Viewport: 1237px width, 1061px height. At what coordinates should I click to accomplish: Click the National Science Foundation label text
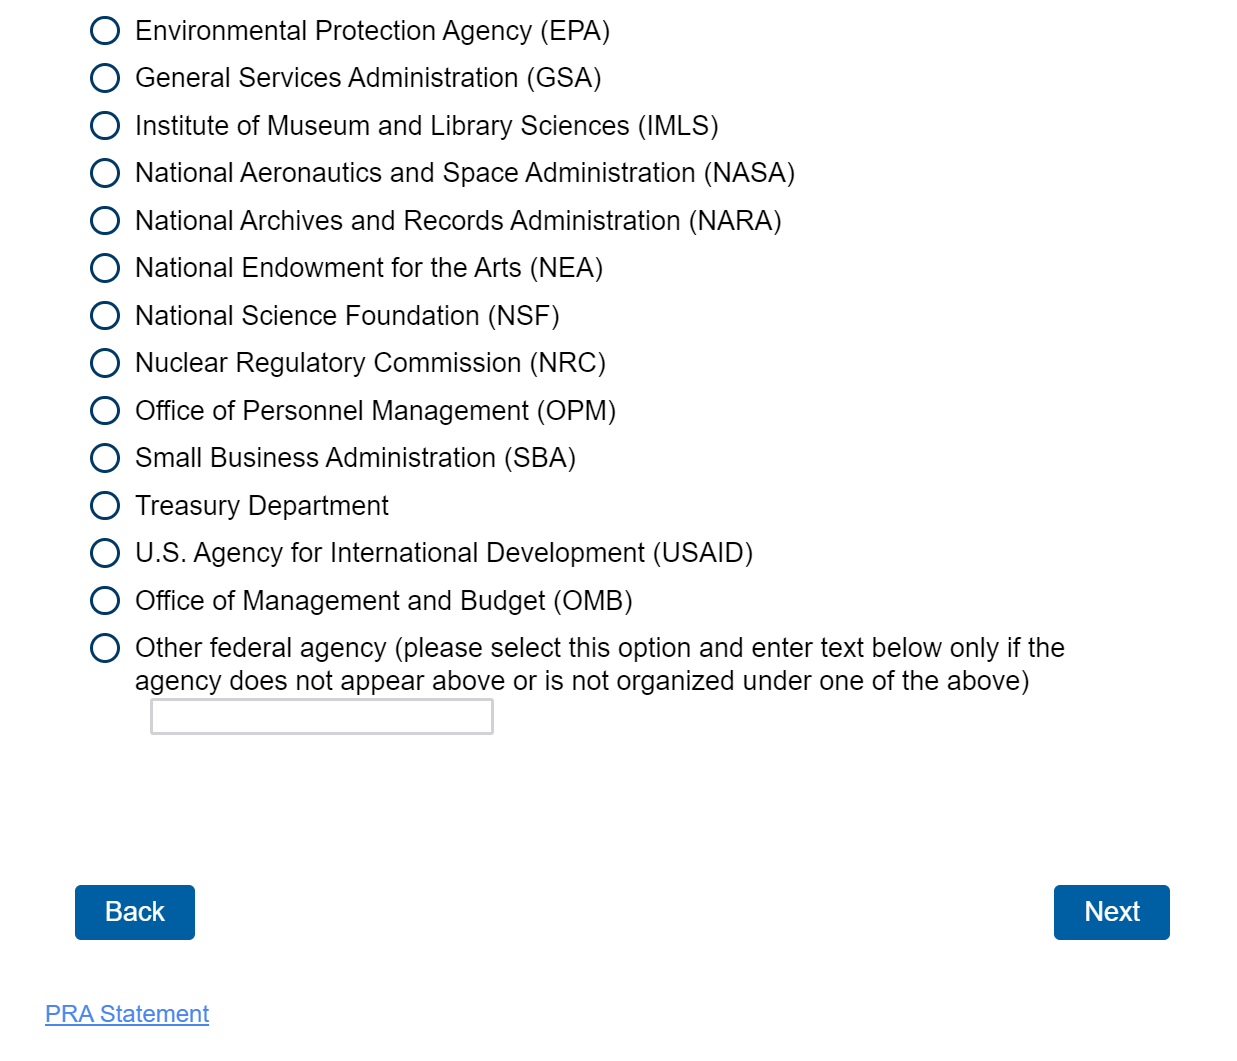(347, 316)
